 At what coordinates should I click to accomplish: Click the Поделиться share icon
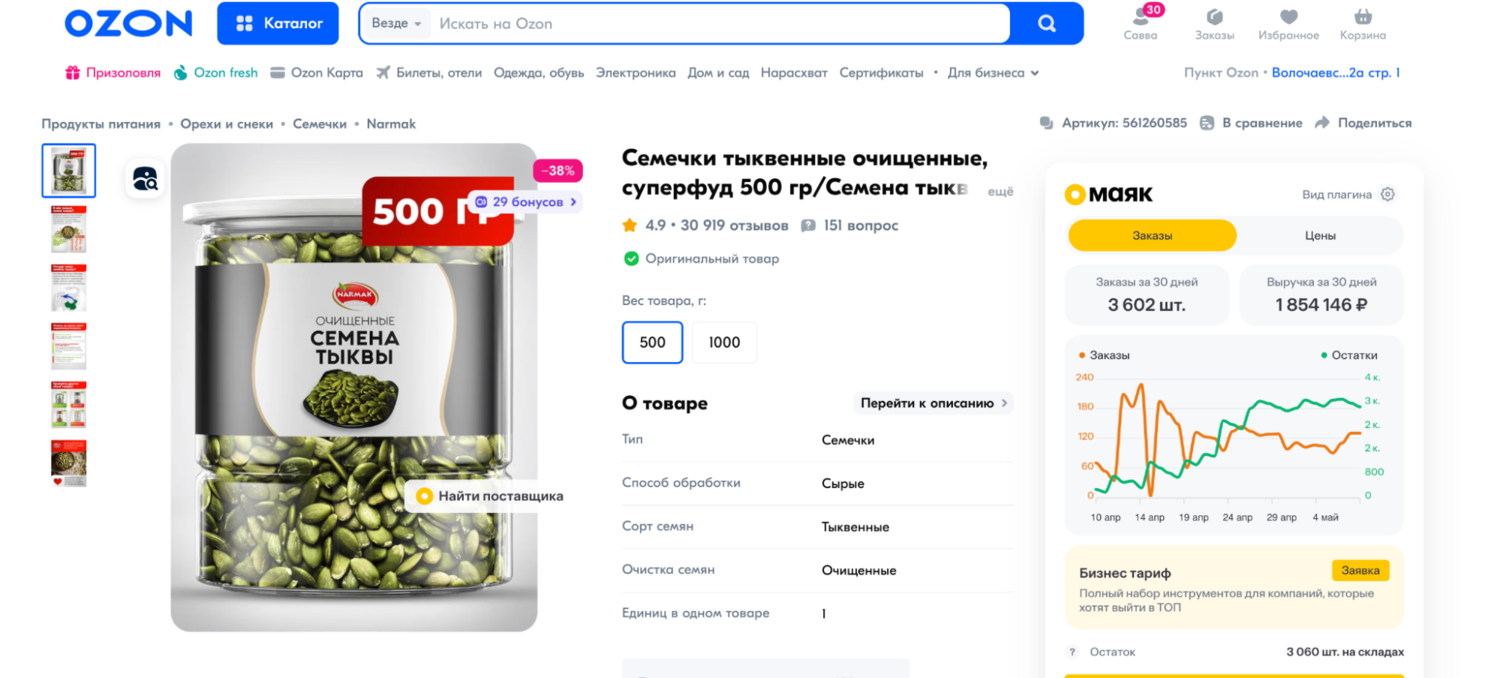coord(1322,123)
